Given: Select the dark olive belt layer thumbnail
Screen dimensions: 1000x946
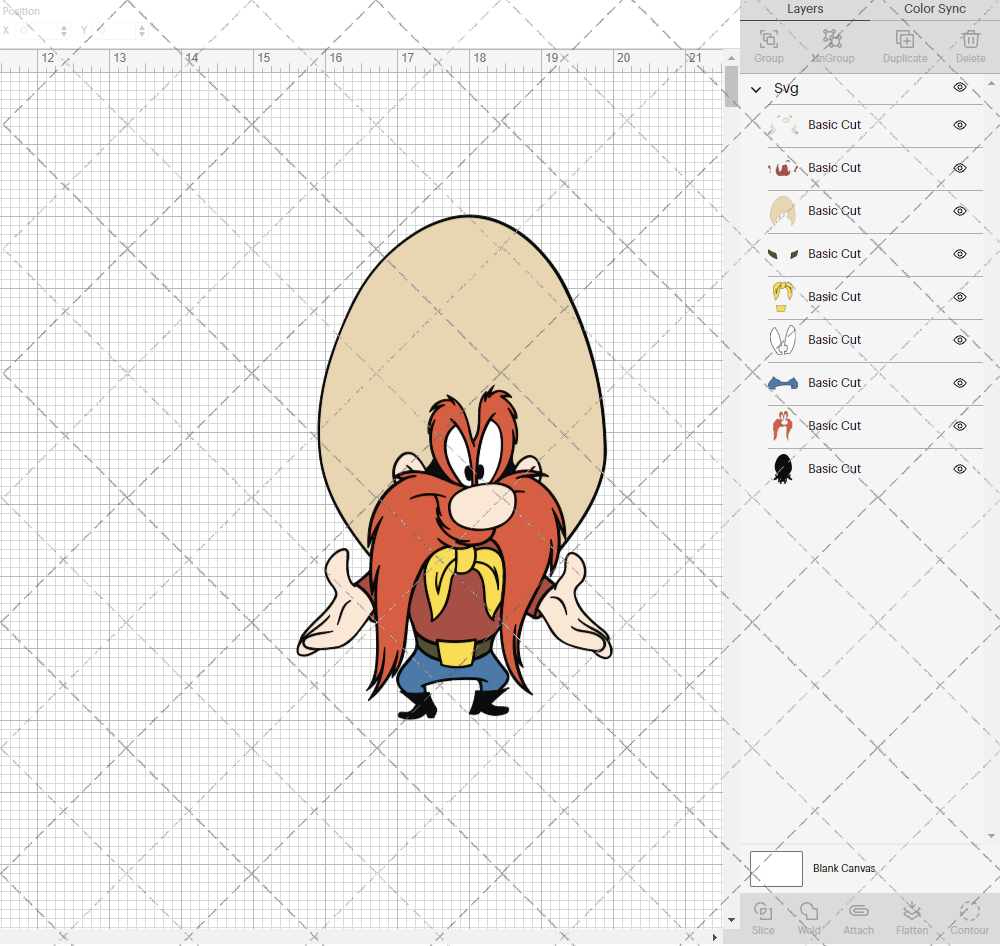Looking at the screenshot, I should [x=783, y=255].
